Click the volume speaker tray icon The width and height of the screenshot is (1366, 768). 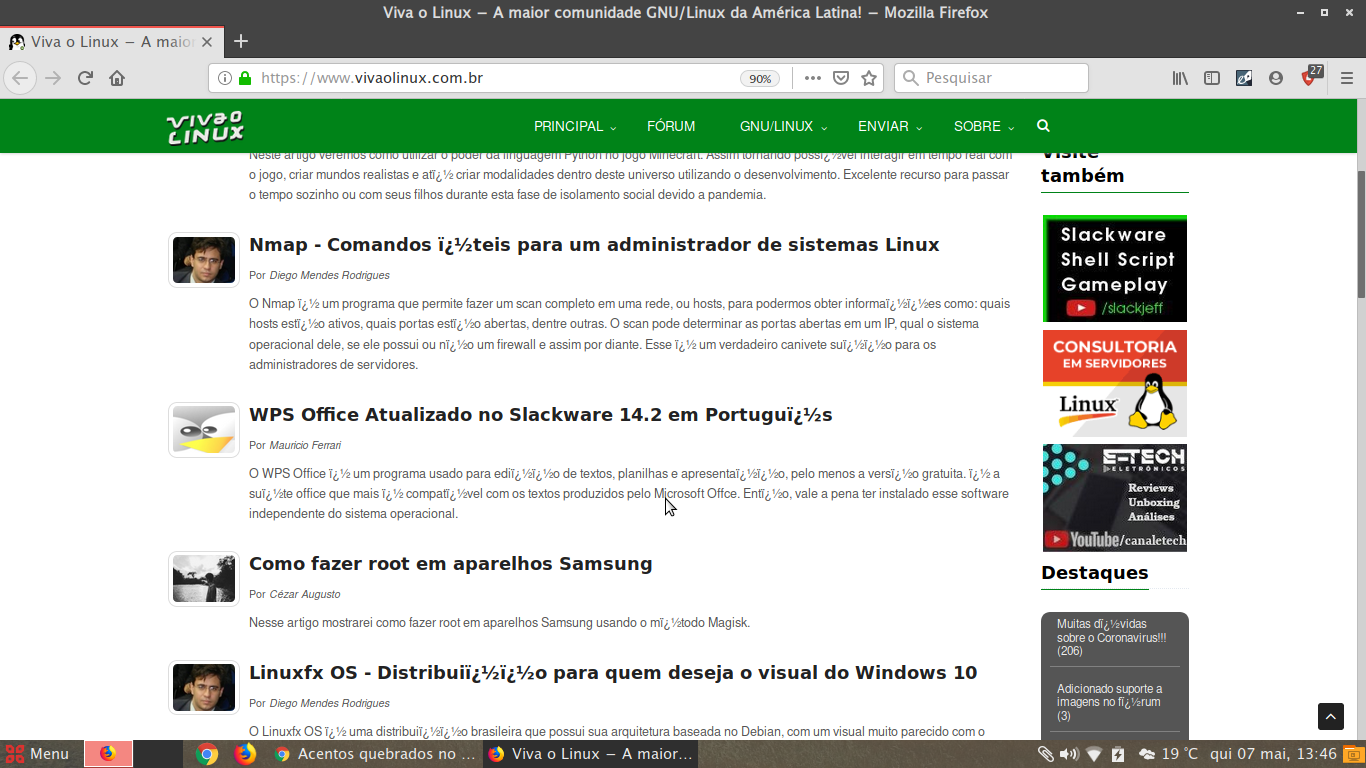[x=1069, y=754]
